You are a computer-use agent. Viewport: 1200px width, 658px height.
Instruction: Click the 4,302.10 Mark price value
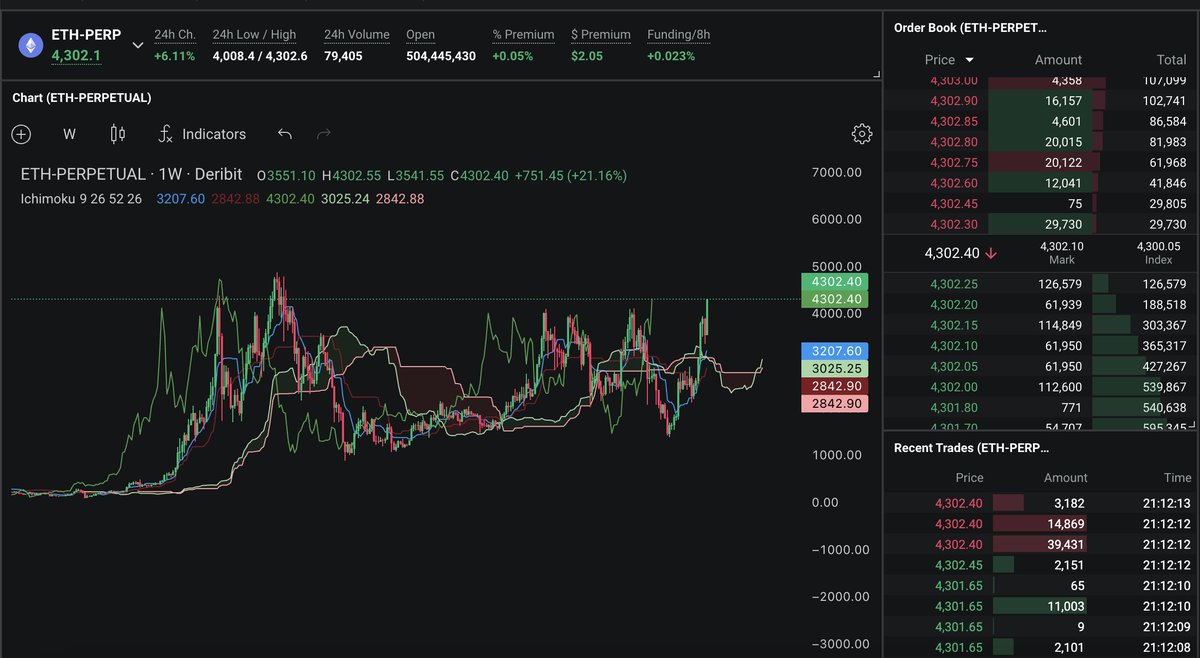1061,246
